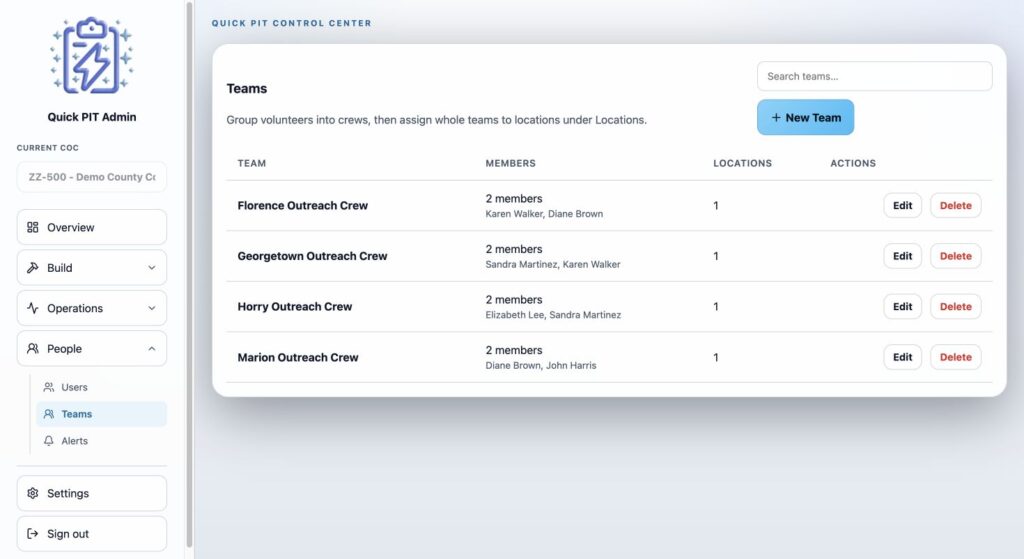Viewport: 1024px width, 559px height.
Task: Click the locations count for Florence Outreach Crew
Action: (716, 206)
